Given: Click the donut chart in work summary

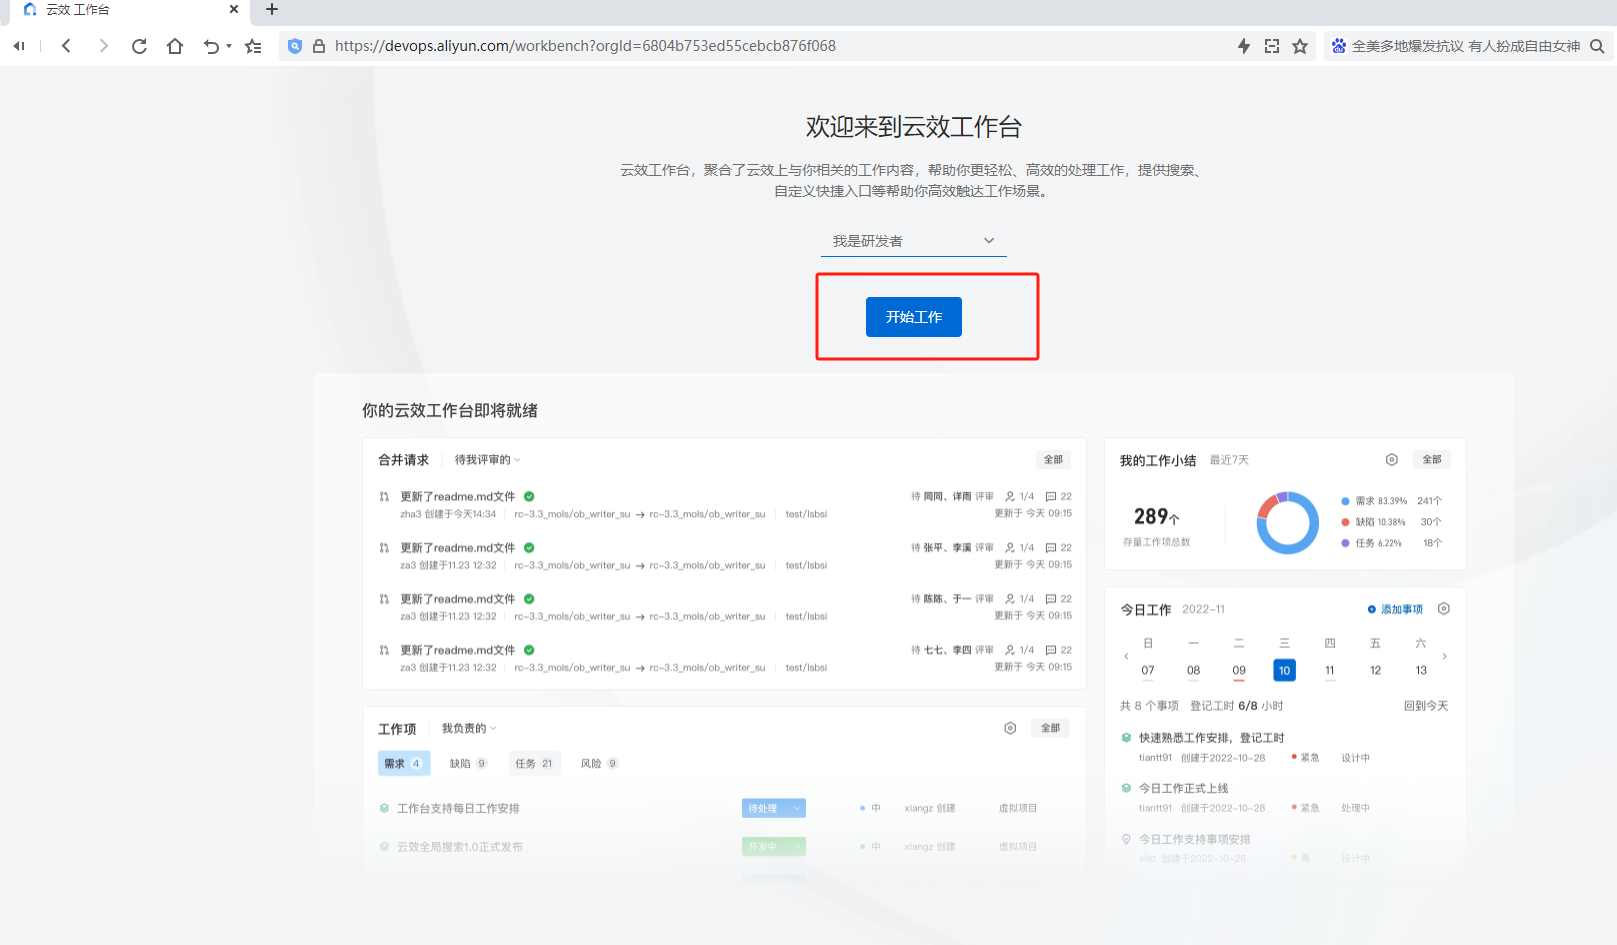Looking at the screenshot, I should pyautogui.click(x=1287, y=522).
